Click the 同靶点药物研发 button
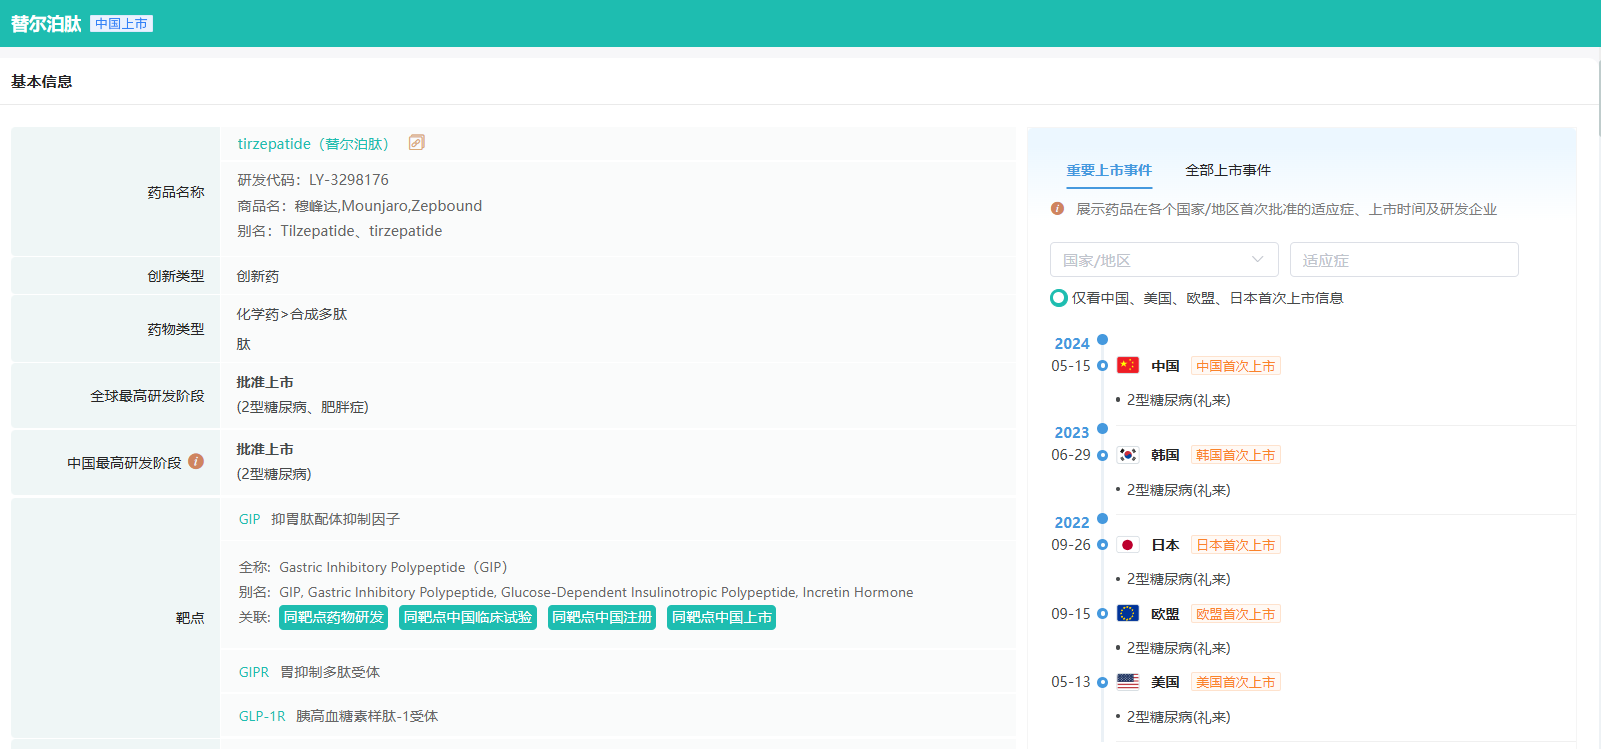 [x=334, y=618]
